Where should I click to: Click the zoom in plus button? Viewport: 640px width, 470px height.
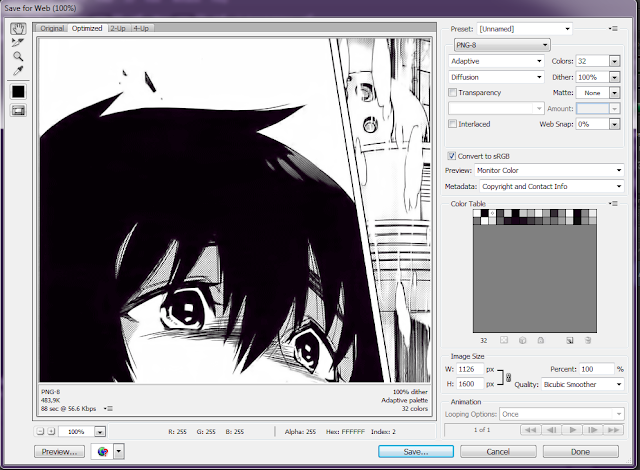pos(51,431)
